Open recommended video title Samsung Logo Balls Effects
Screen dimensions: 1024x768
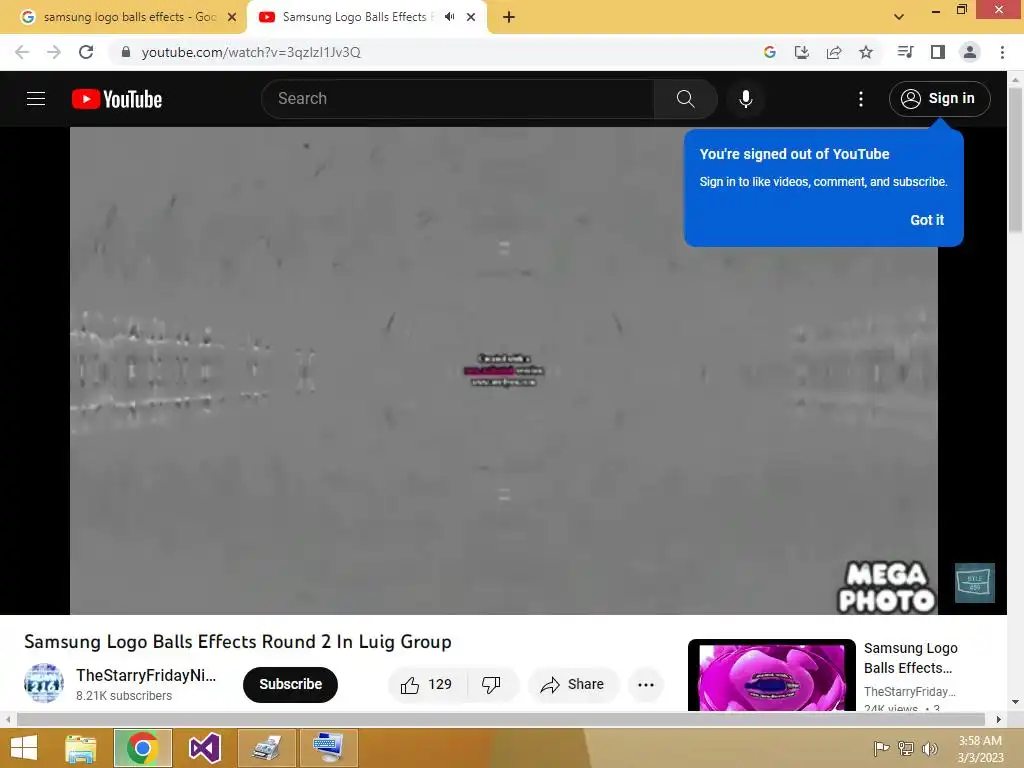click(x=910, y=658)
